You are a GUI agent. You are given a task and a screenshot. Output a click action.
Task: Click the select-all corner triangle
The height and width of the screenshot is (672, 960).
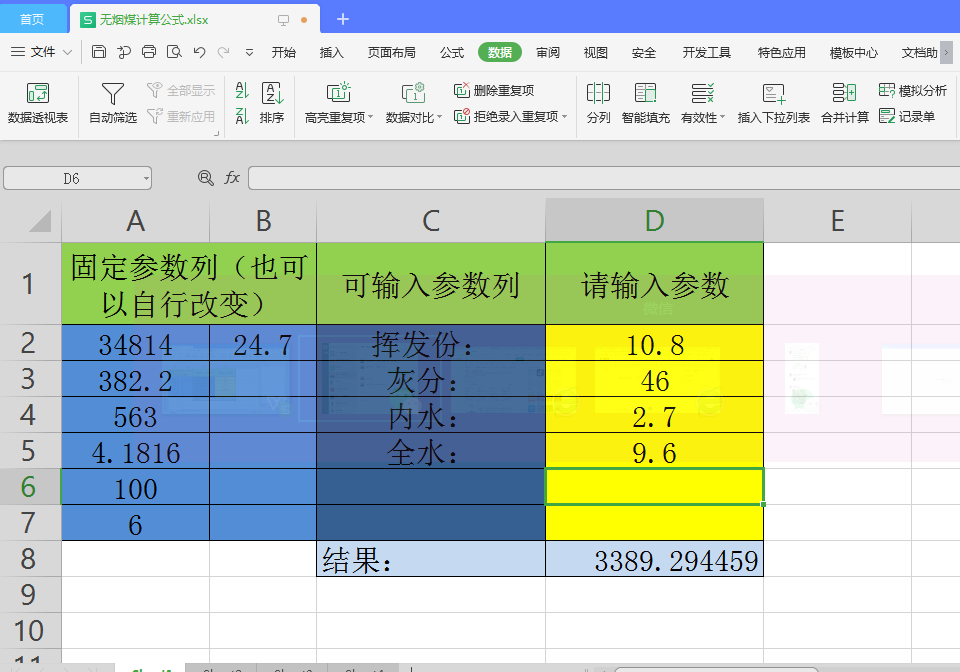(x=40, y=221)
